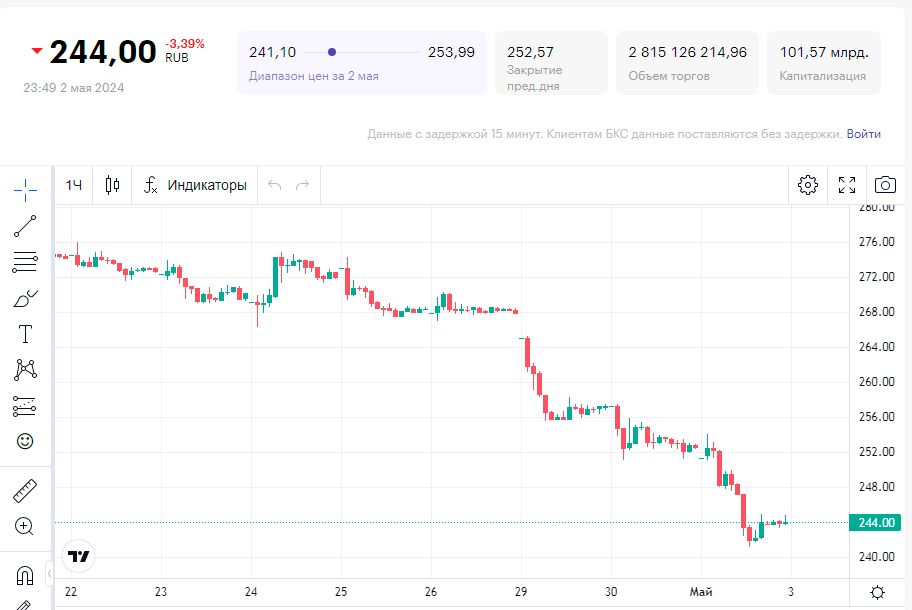Click the Войти login link
This screenshot has width=912, height=610.
864,134
